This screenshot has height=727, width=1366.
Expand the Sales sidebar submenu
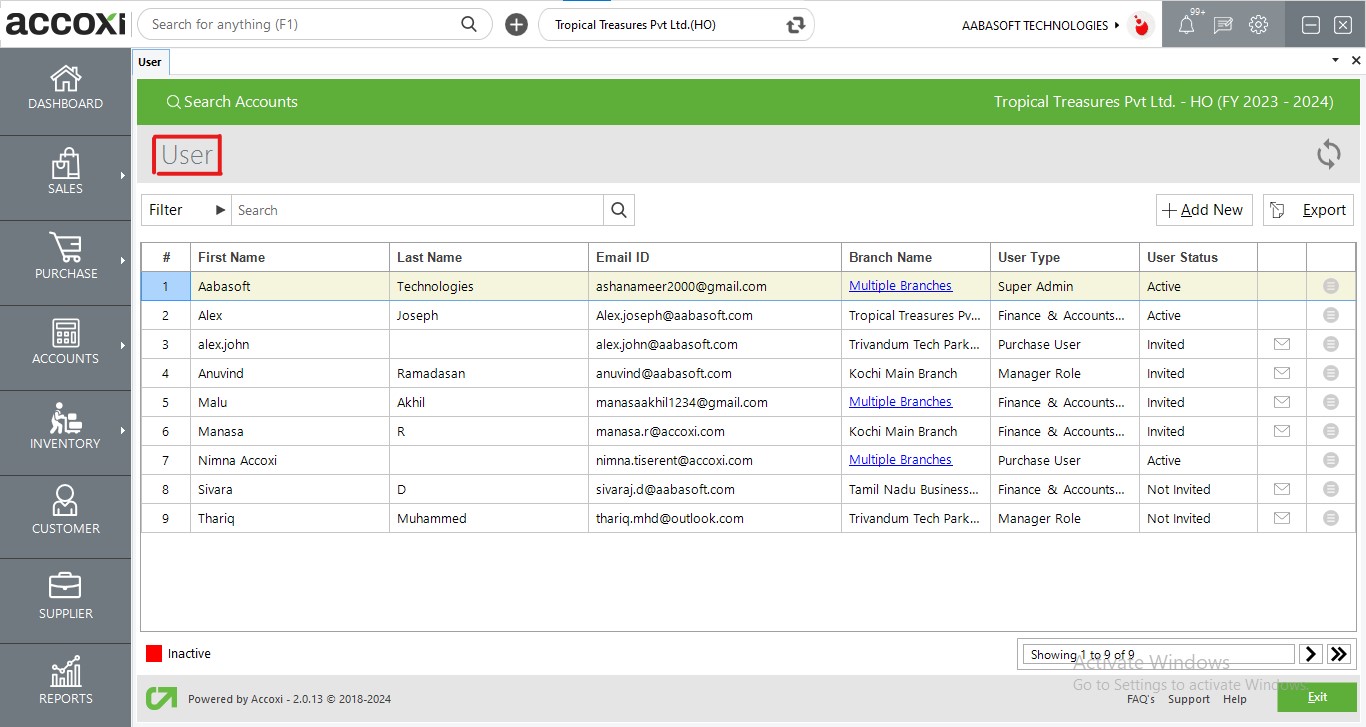click(x=123, y=176)
